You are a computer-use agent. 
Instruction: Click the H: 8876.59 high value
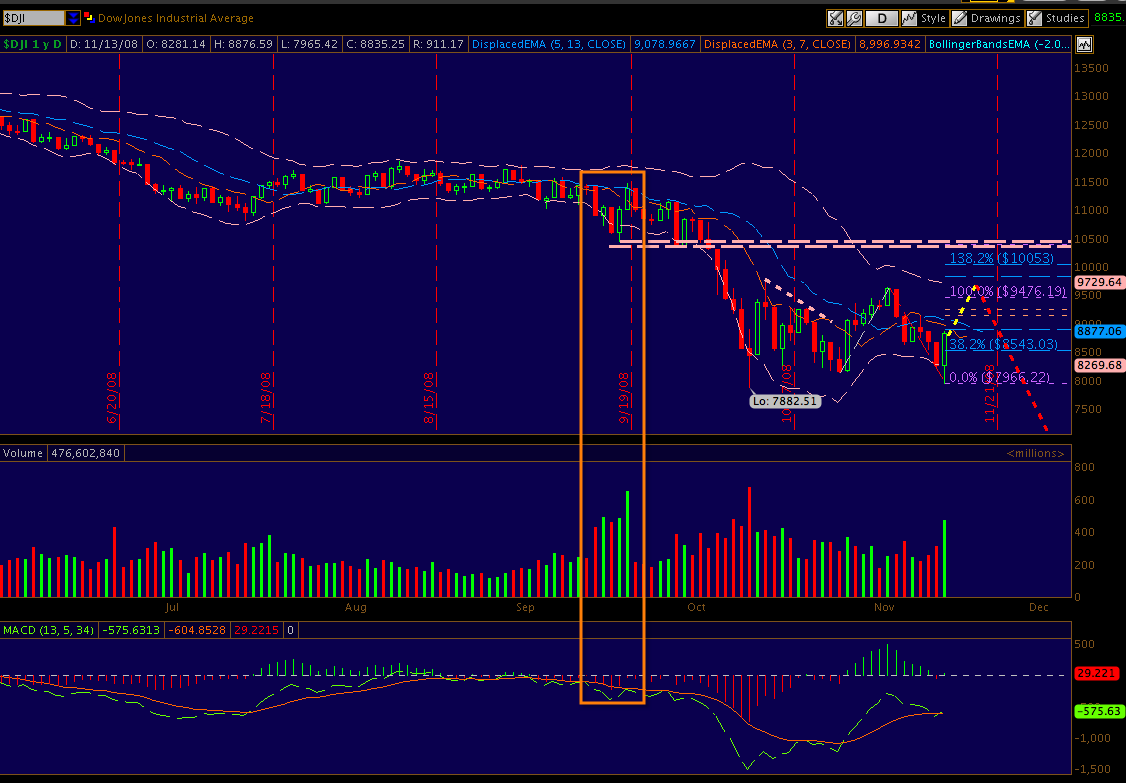243,44
